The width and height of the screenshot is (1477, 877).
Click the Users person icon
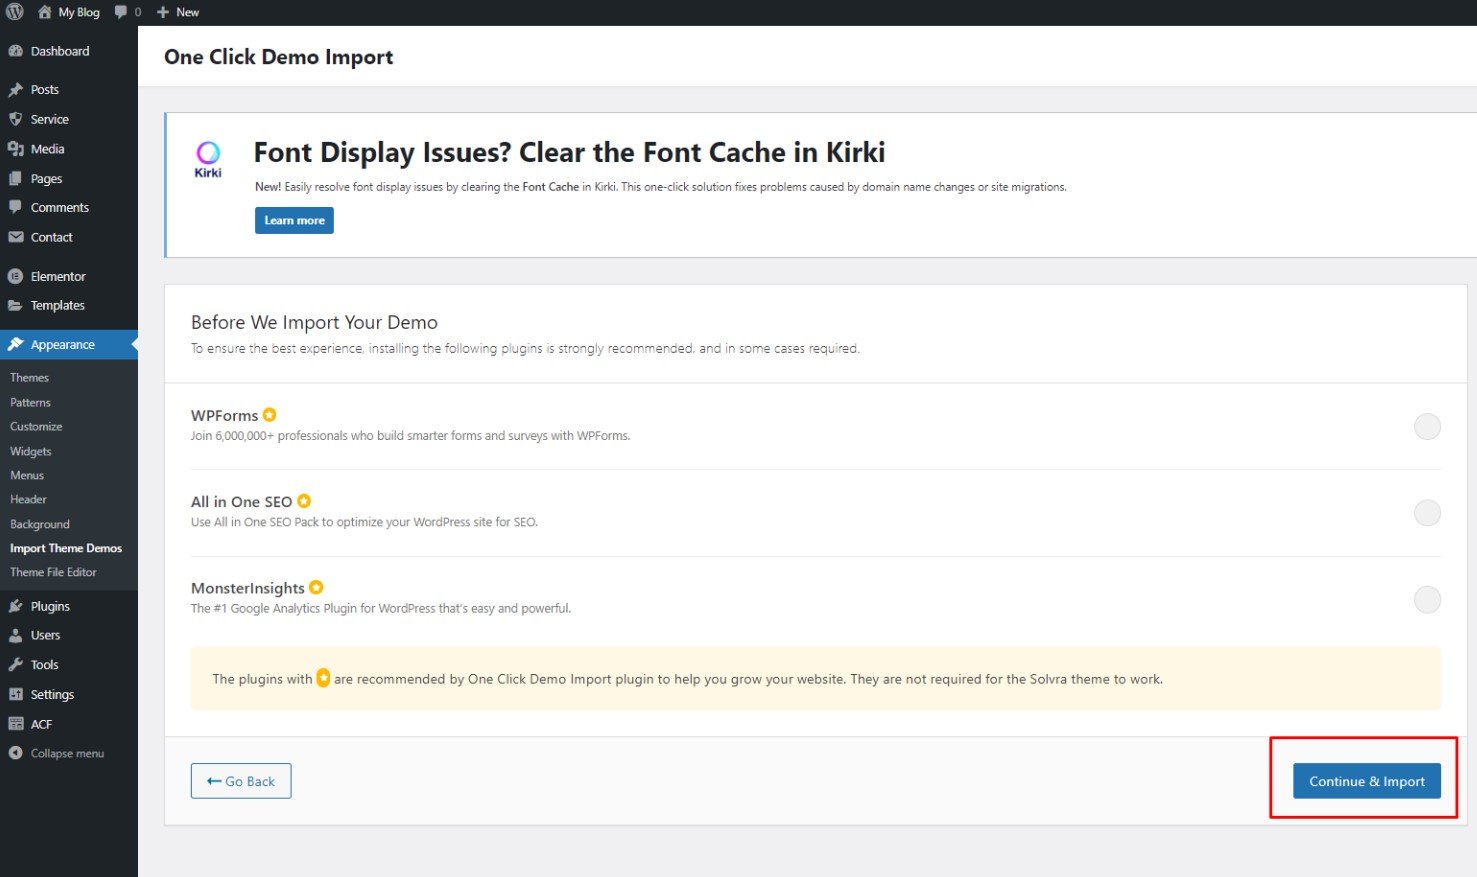pos(15,635)
